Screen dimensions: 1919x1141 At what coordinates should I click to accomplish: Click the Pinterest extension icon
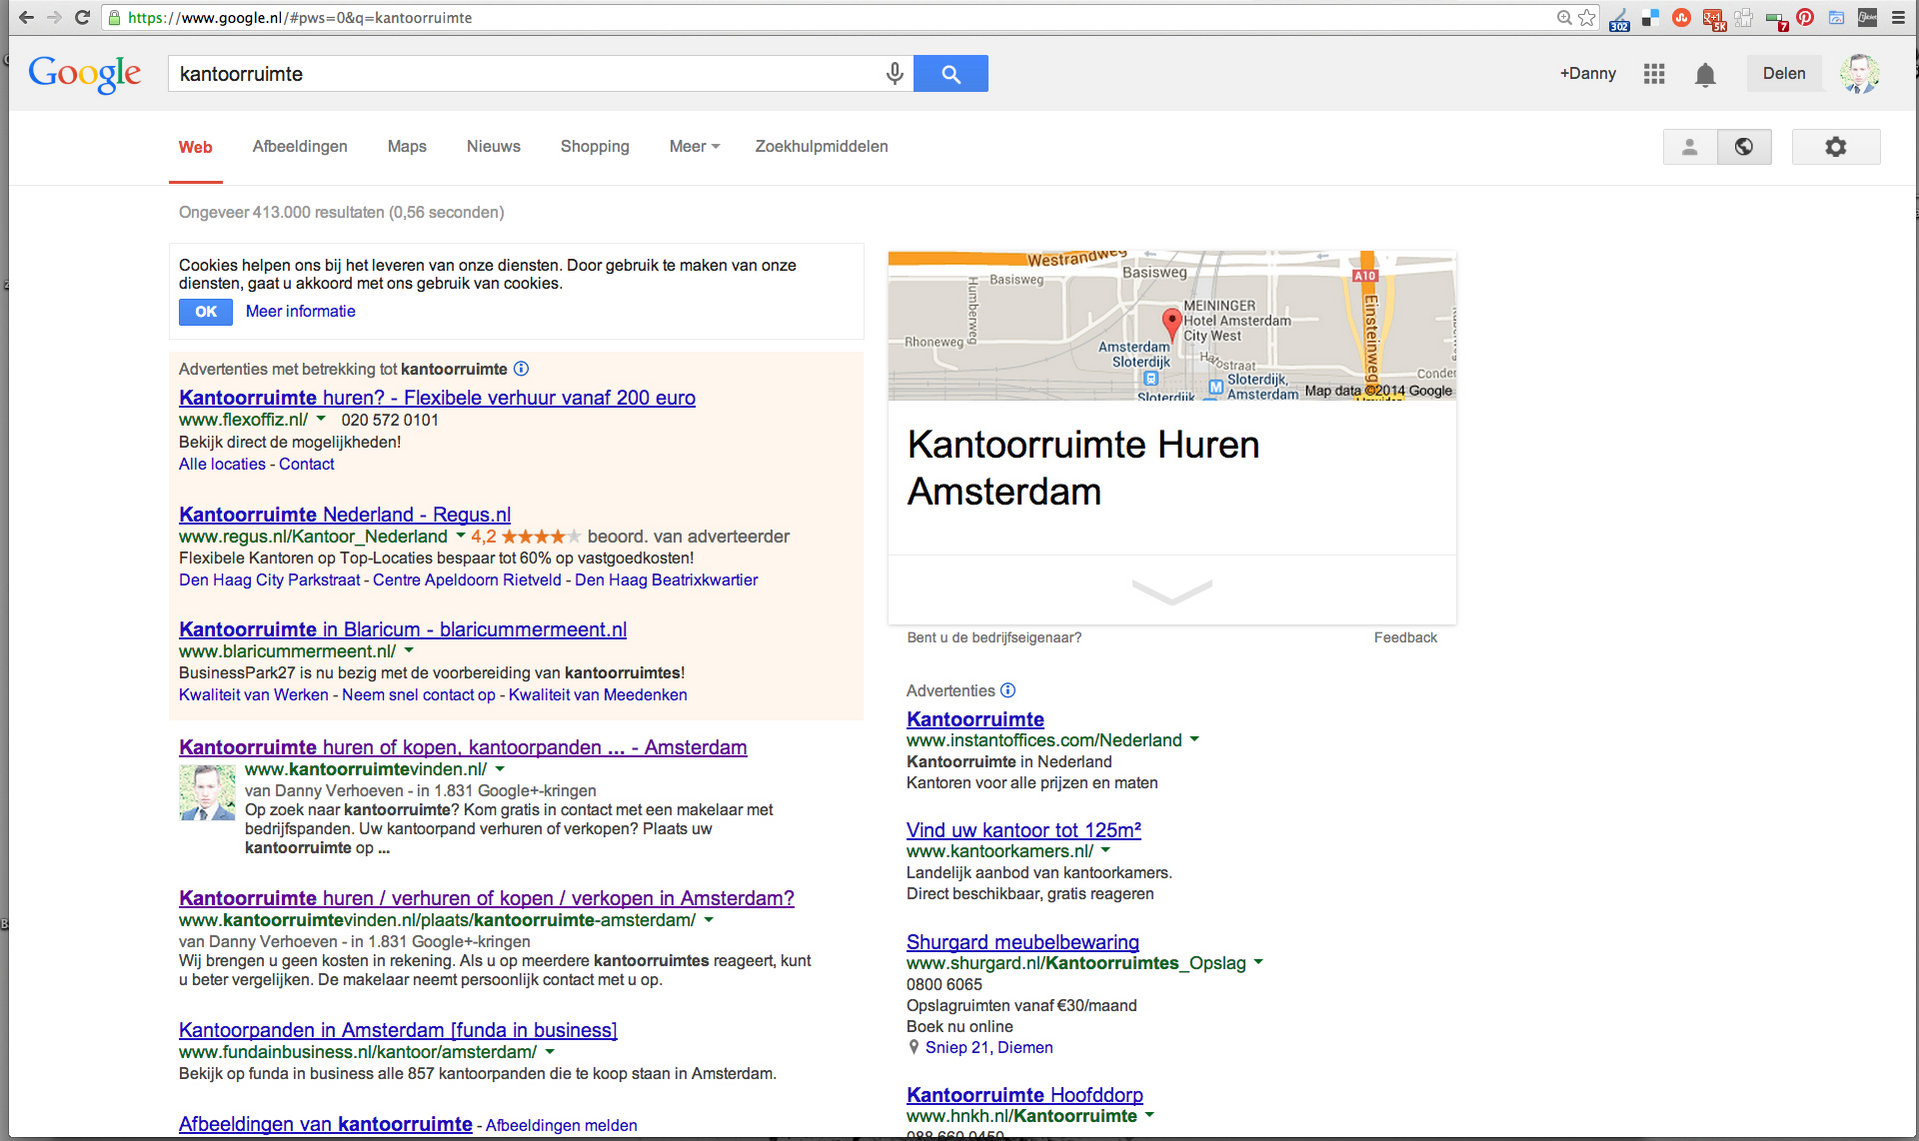[x=1805, y=17]
